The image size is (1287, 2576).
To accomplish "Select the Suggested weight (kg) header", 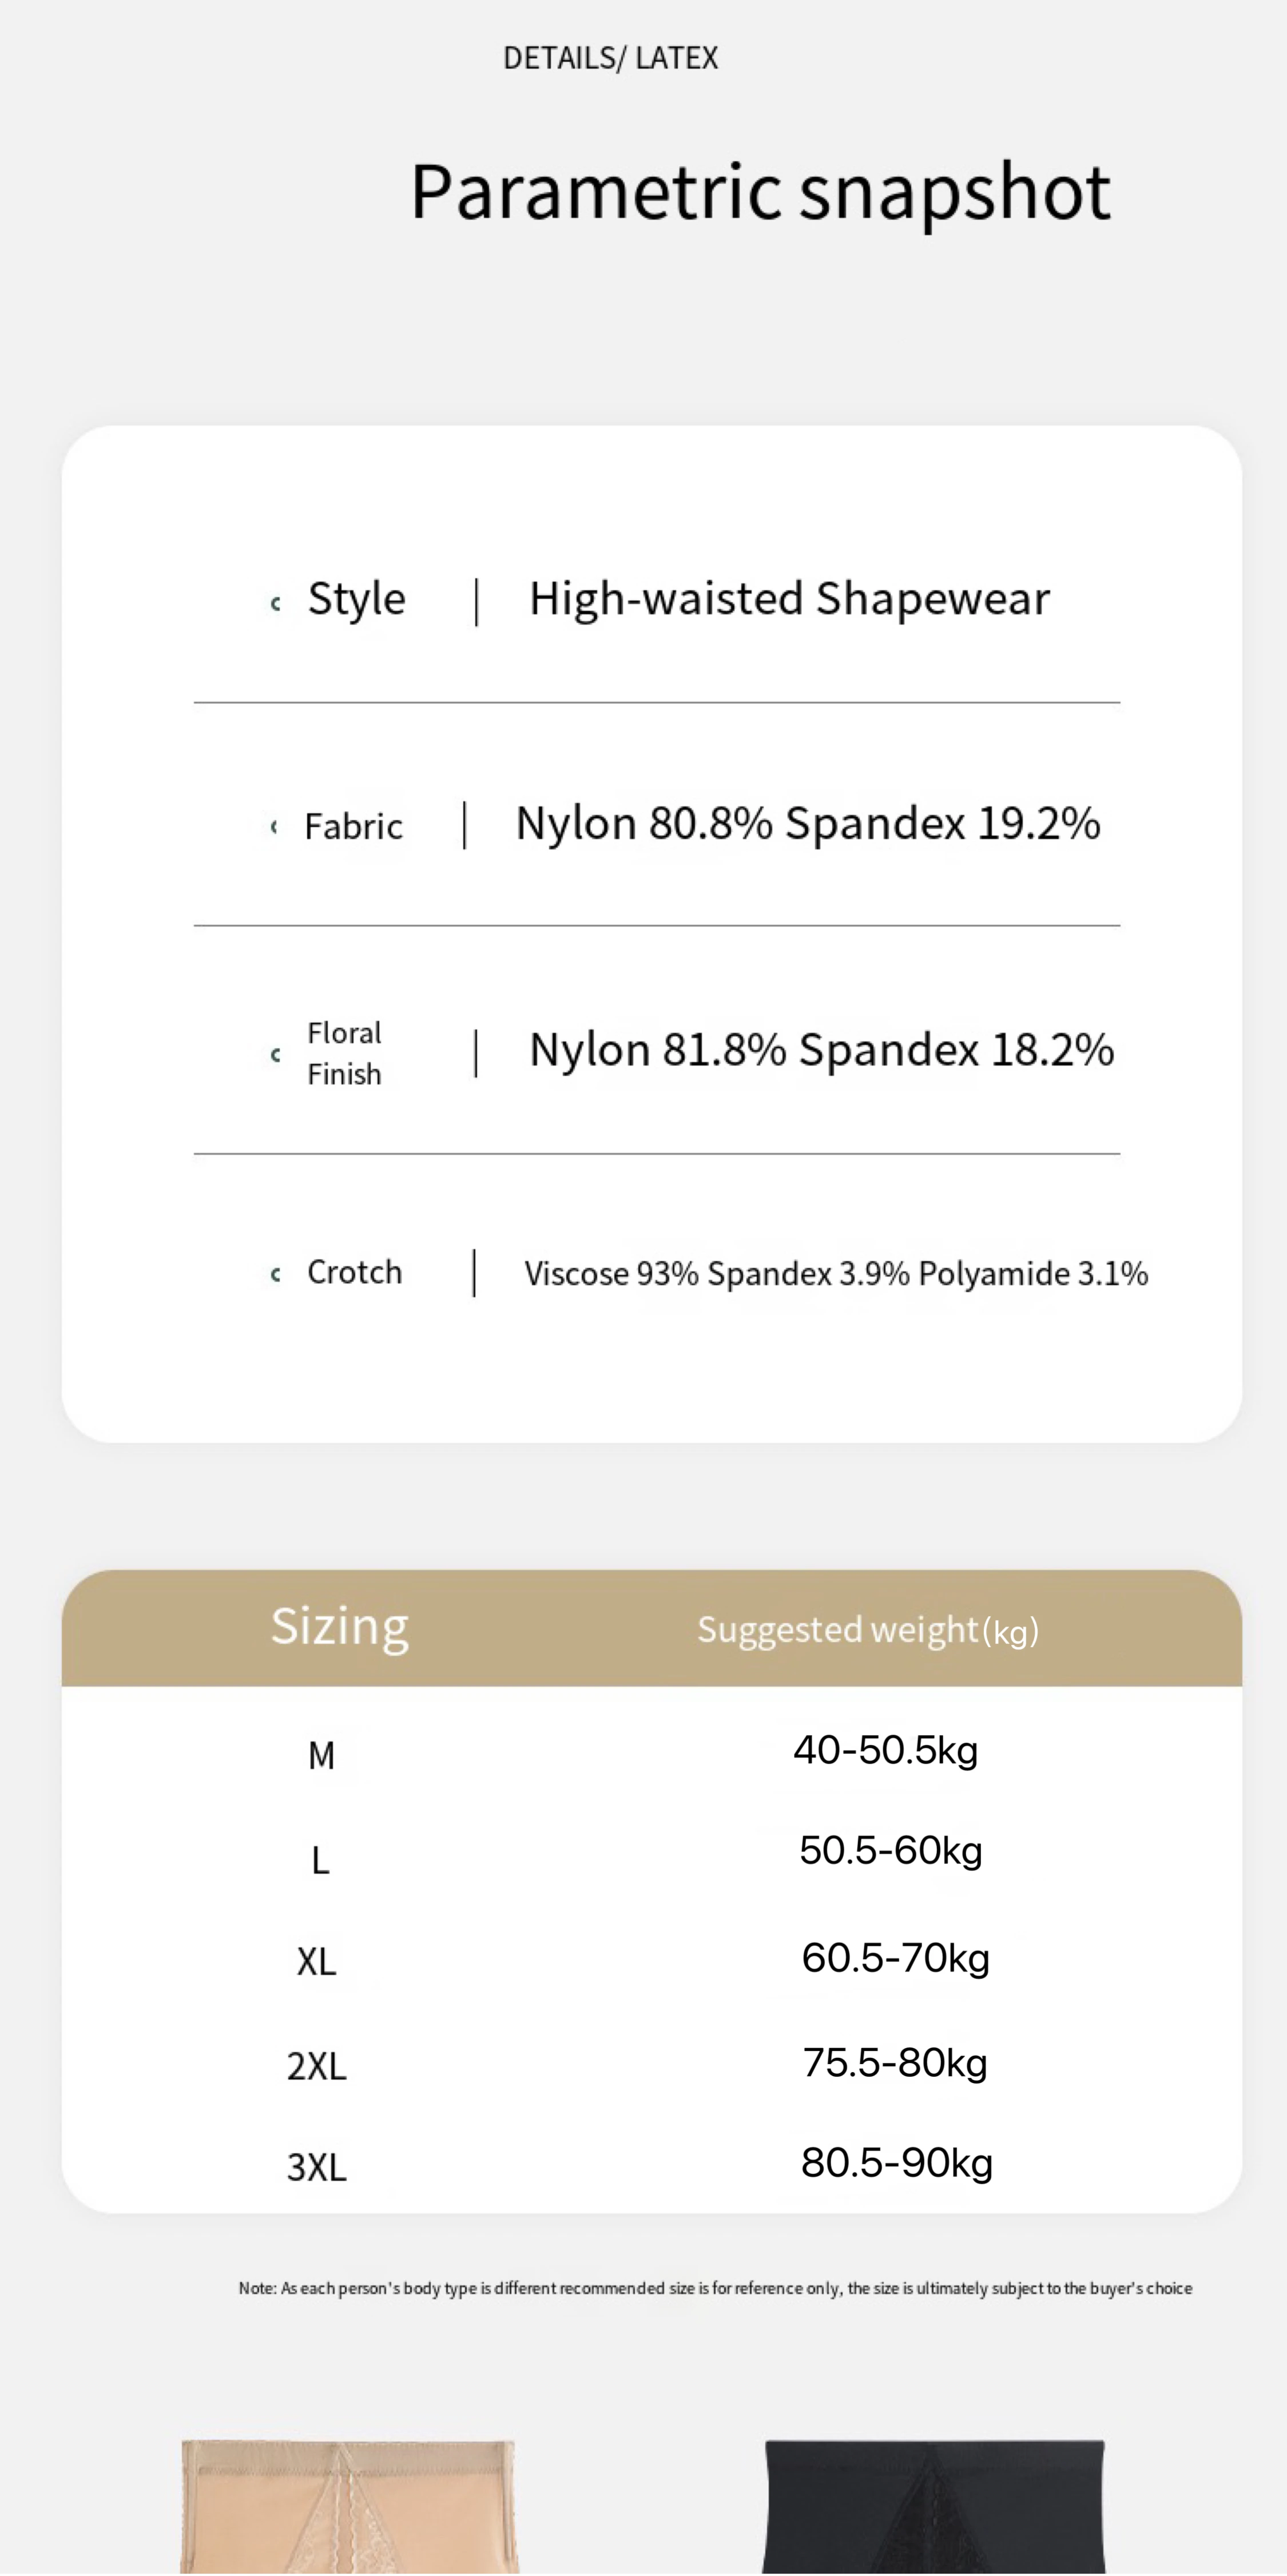I will click(x=867, y=1630).
